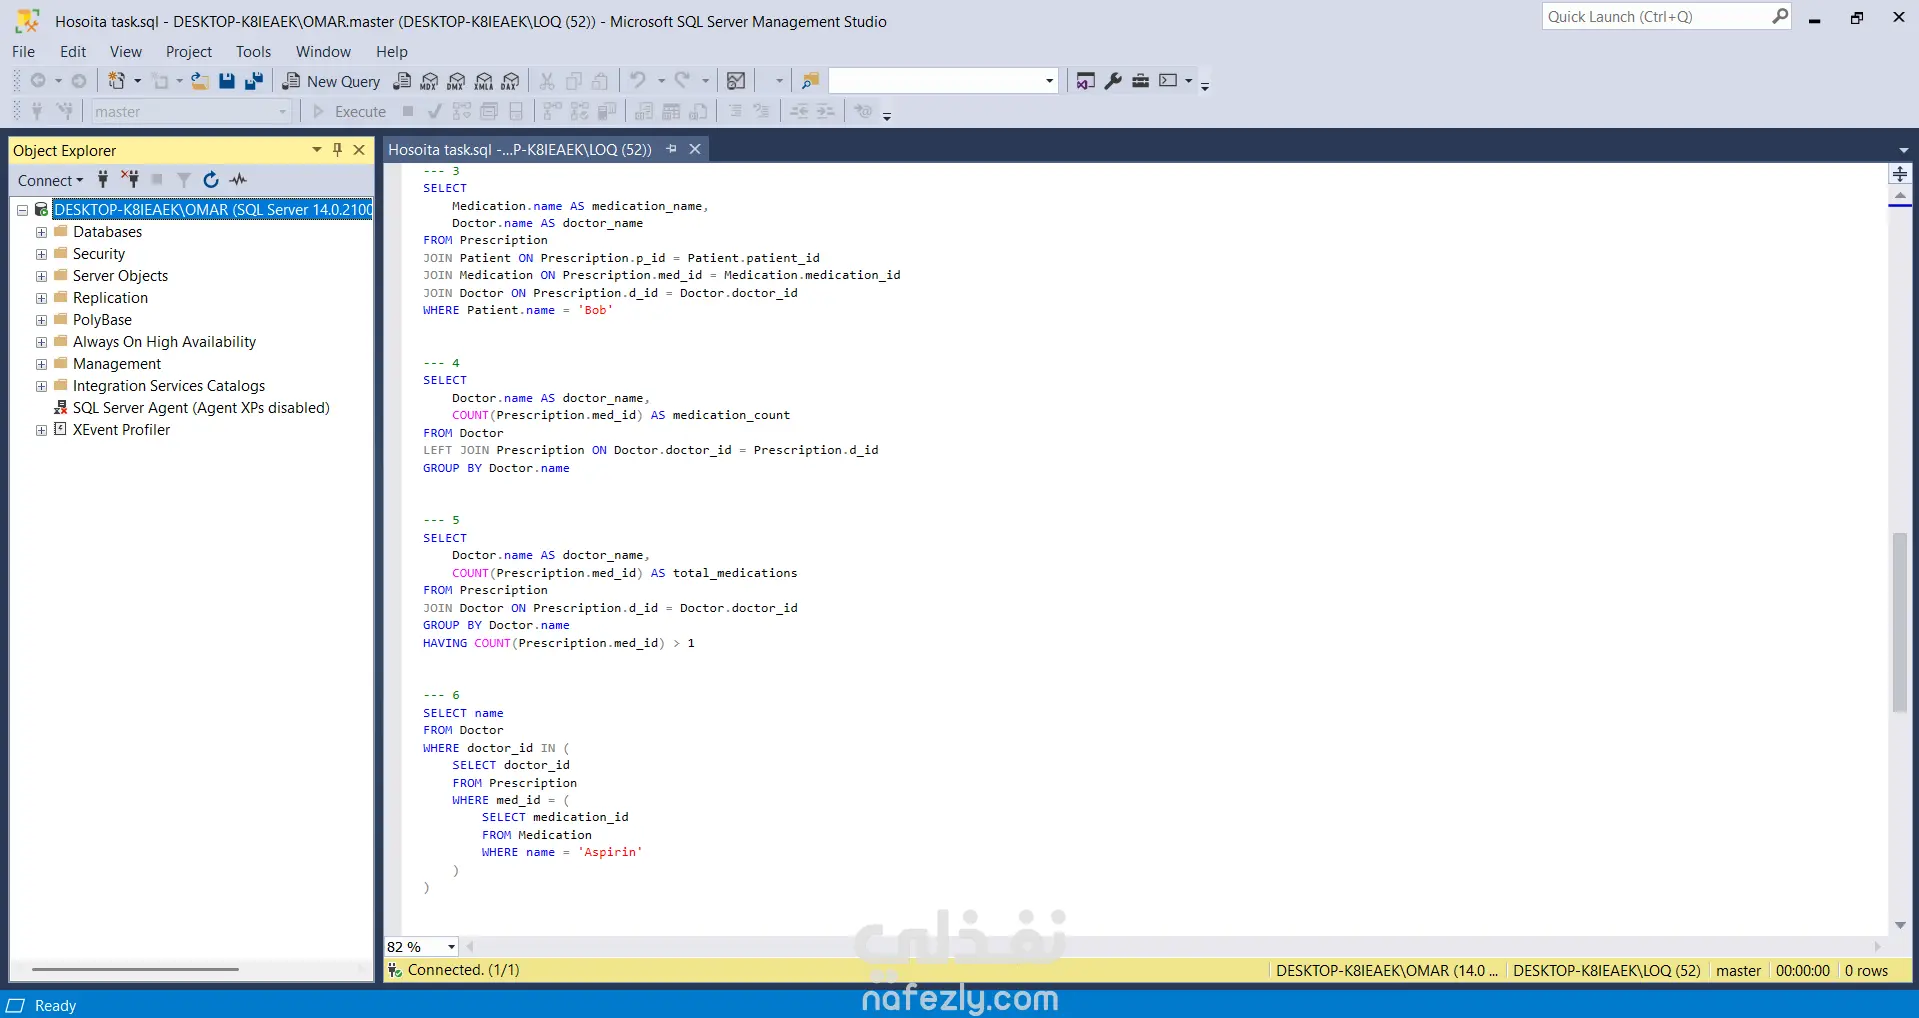Open a new Database Engine Query
The height and width of the screenshot is (1018, 1919).
[402, 81]
